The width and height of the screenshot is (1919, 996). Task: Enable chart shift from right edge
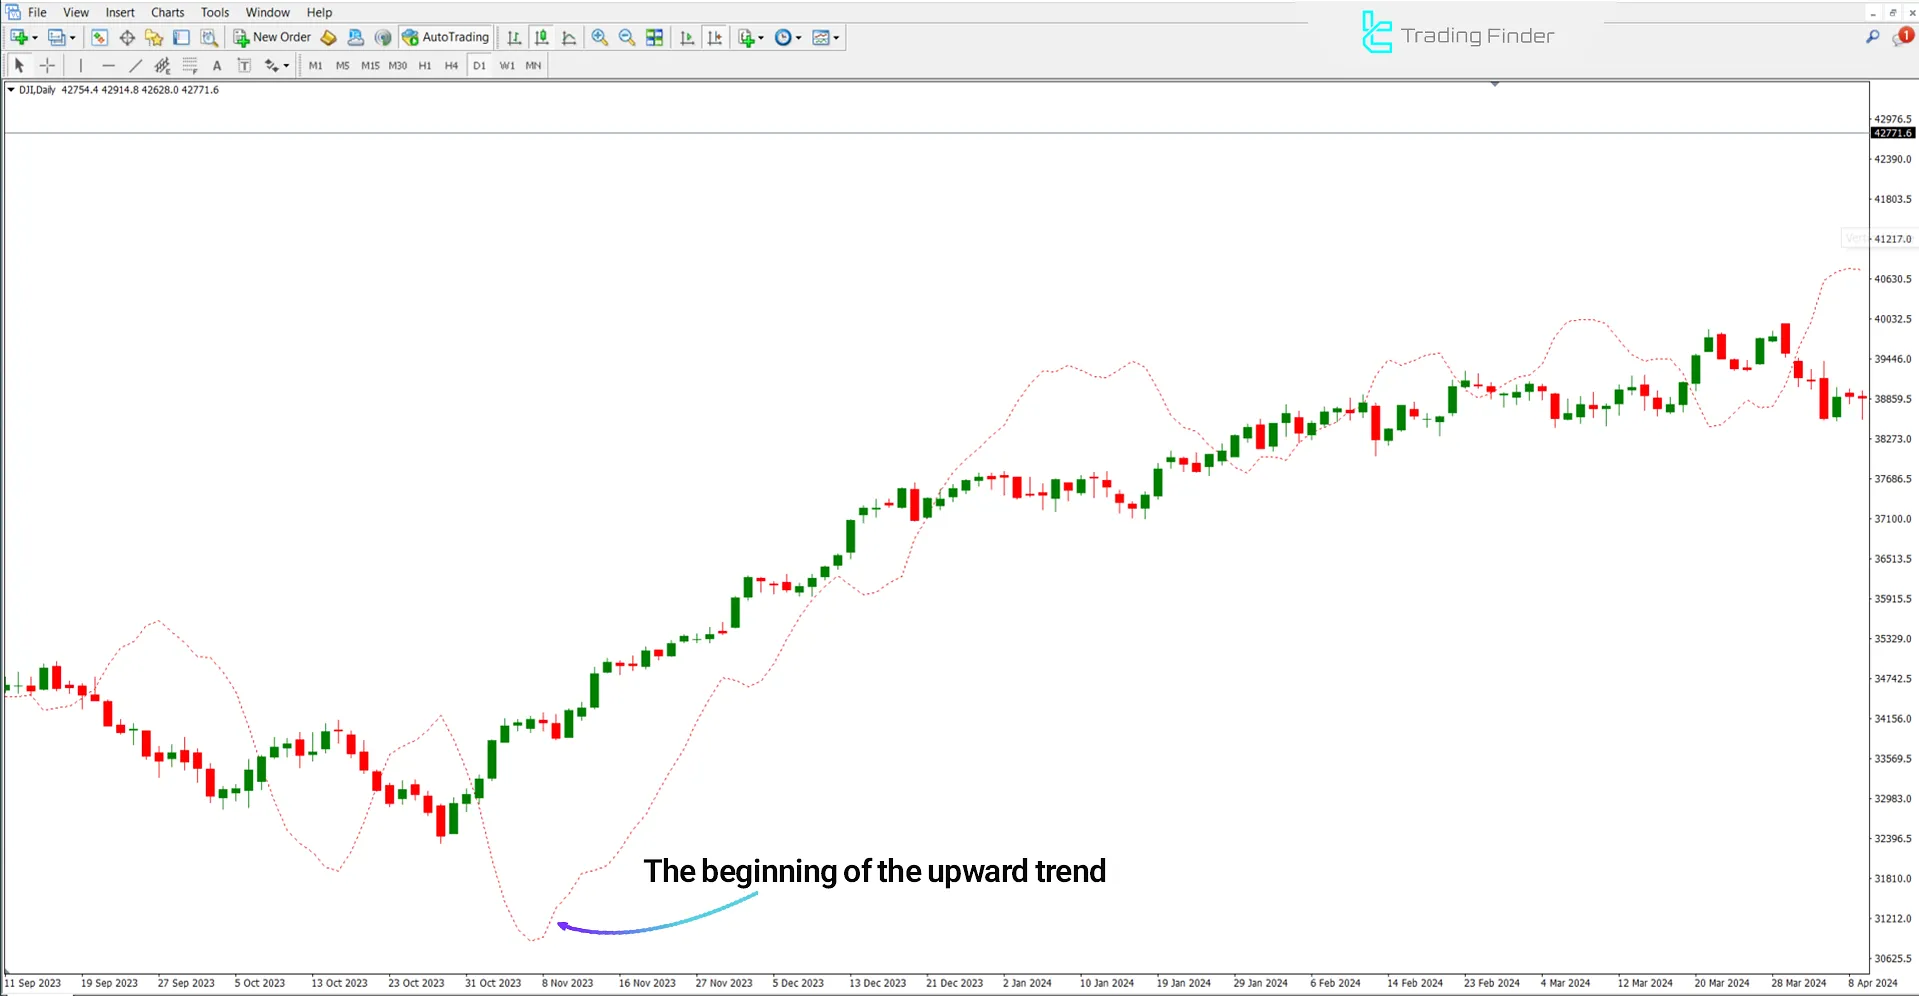click(715, 37)
